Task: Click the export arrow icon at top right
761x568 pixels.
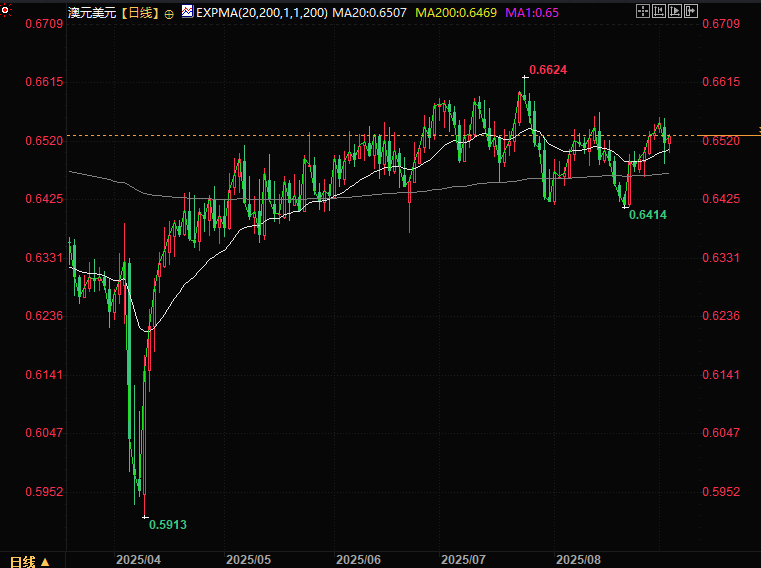Action: (691, 11)
